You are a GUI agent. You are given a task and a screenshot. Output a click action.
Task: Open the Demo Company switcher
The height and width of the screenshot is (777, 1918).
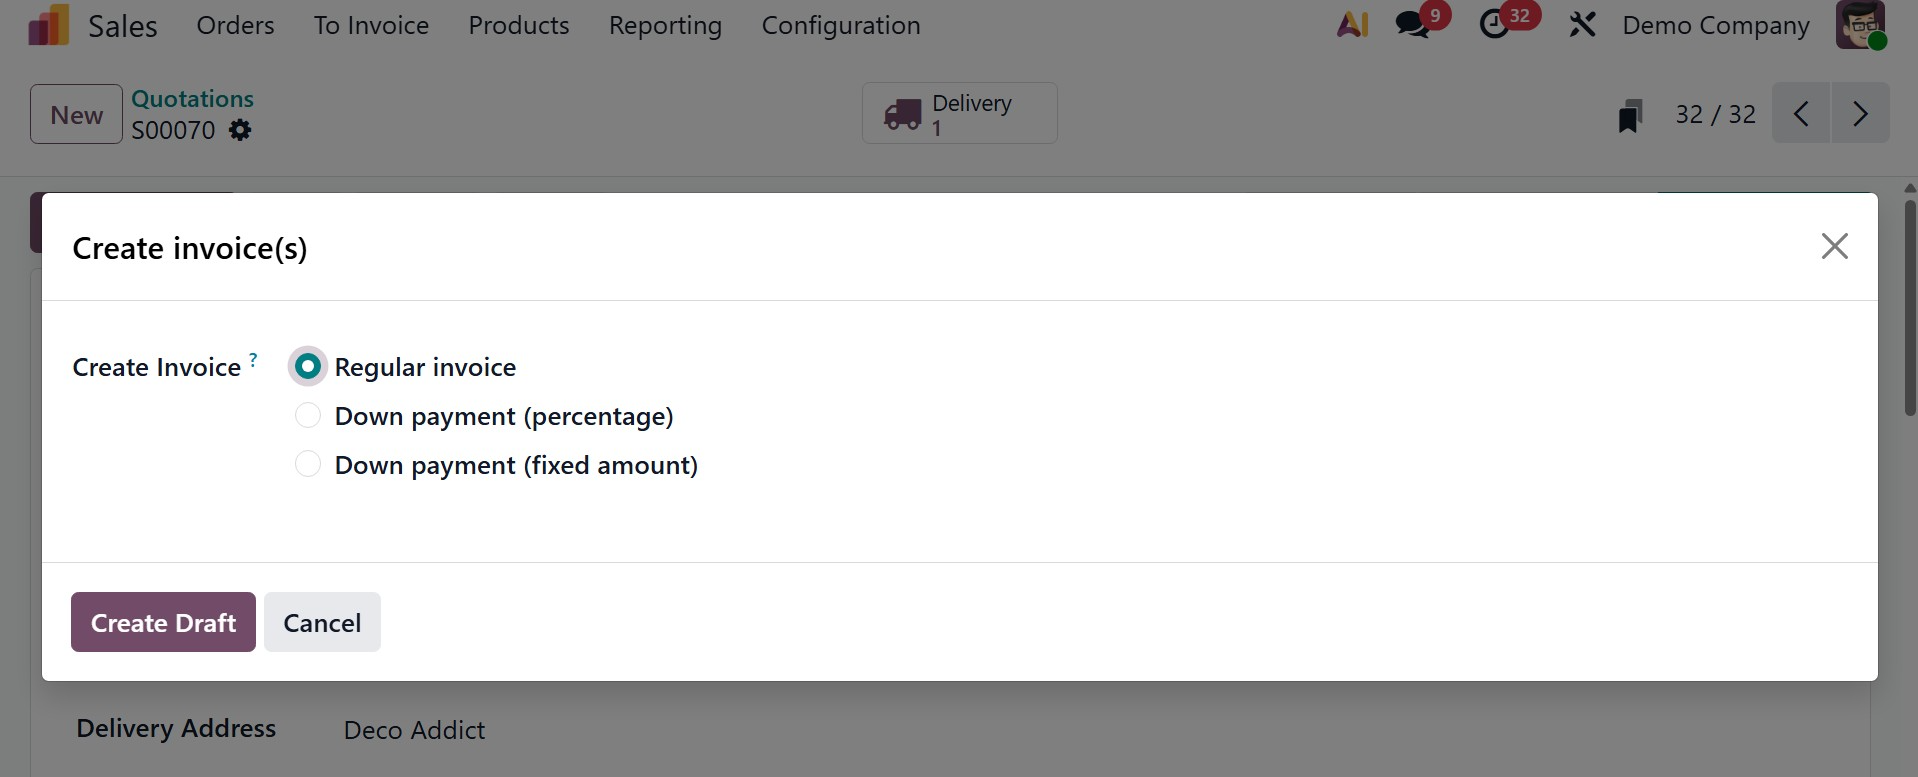pos(1715,25)
